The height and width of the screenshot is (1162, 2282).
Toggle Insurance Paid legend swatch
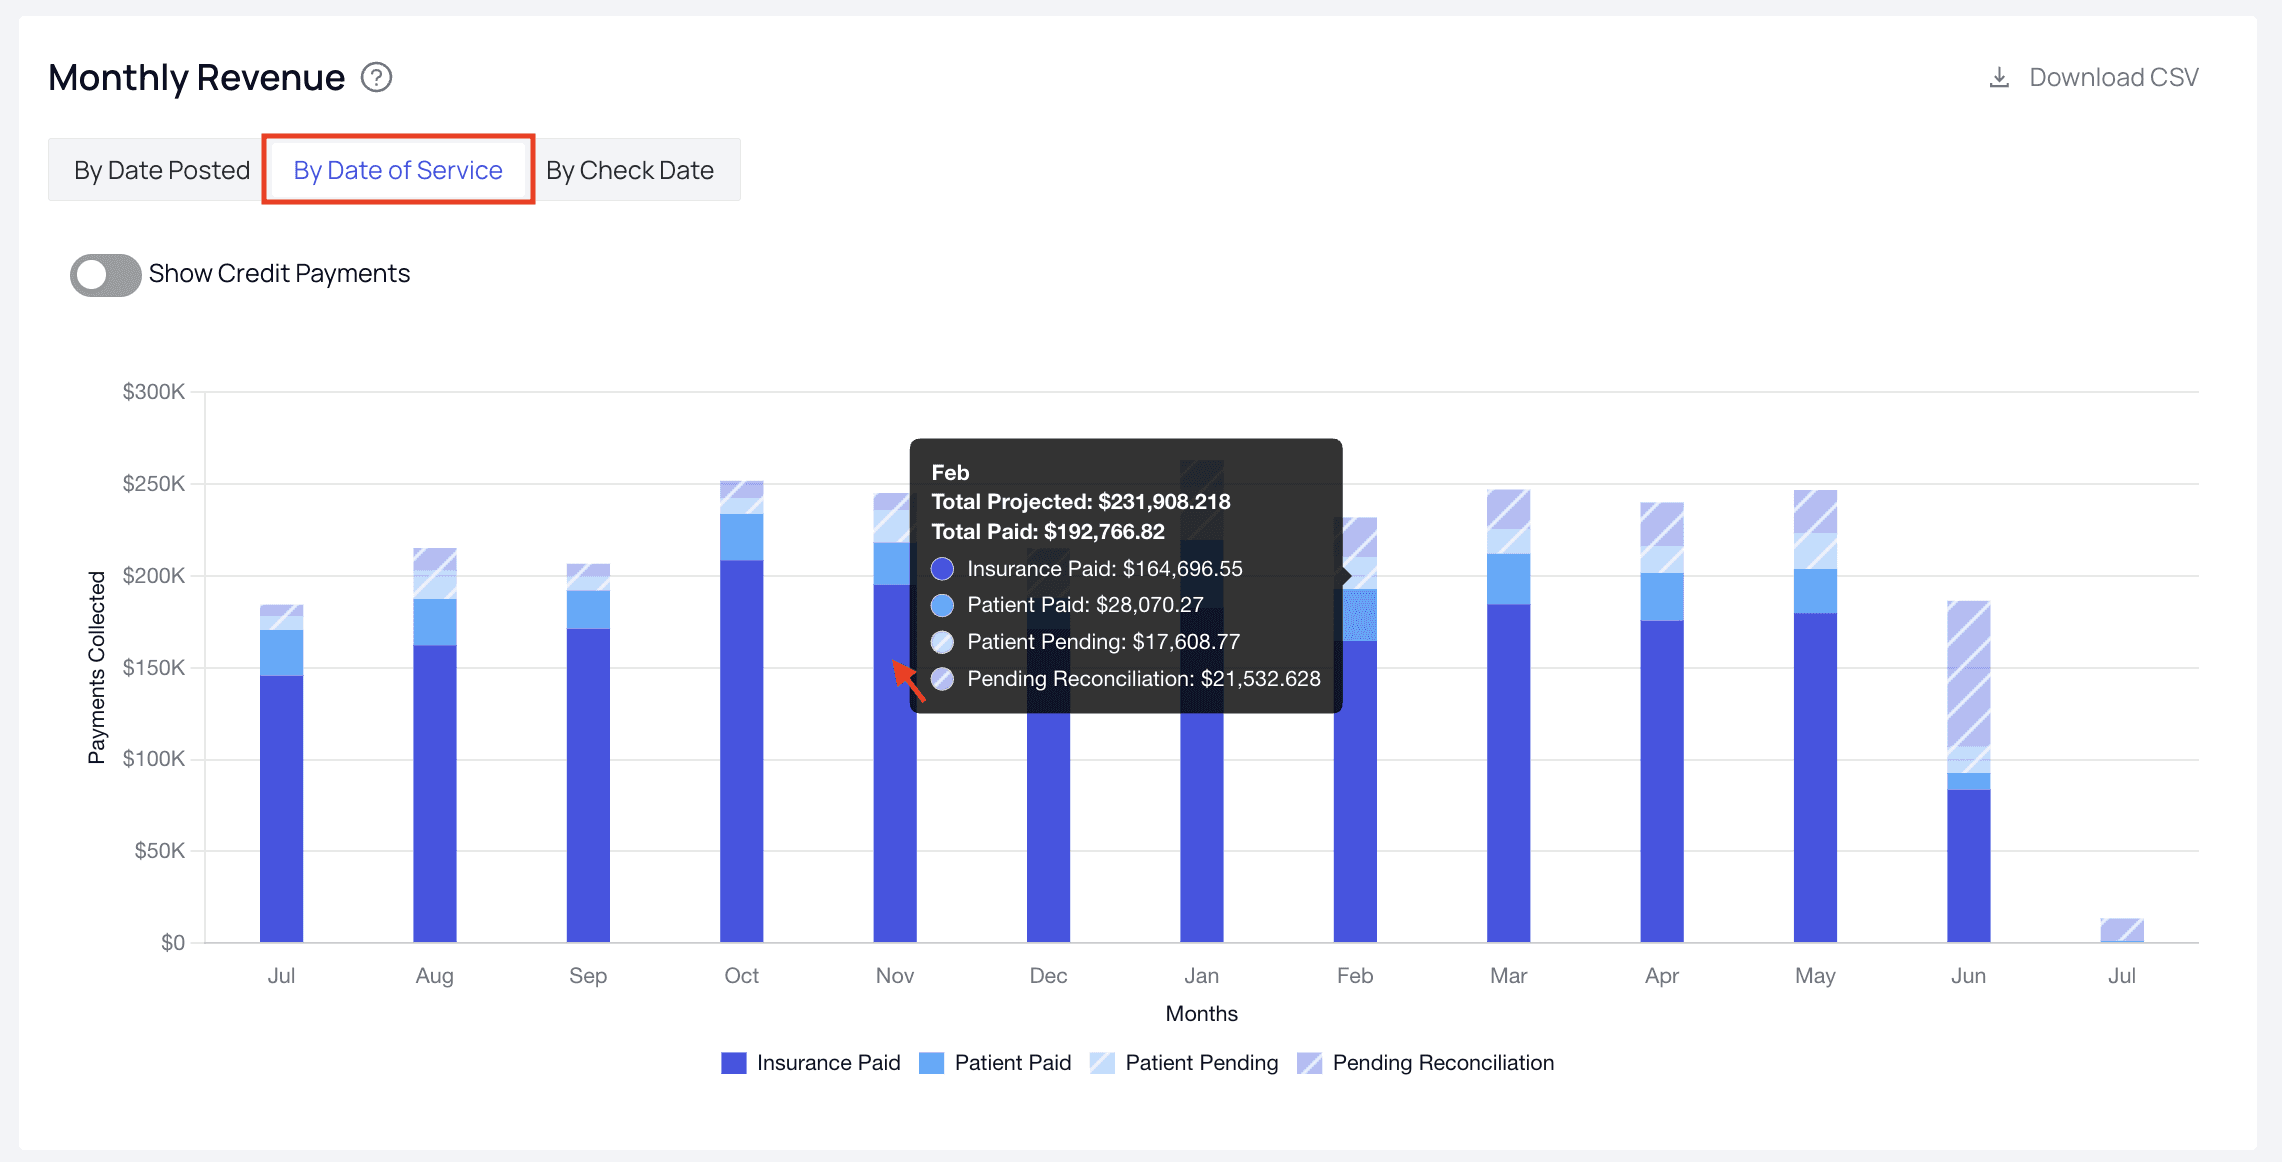[x=733, y=1063]
